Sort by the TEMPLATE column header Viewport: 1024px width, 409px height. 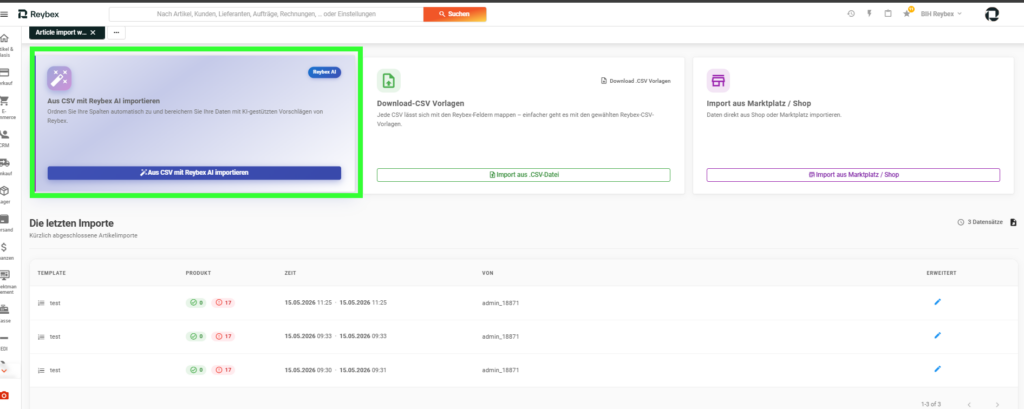(x=52, y=272)
